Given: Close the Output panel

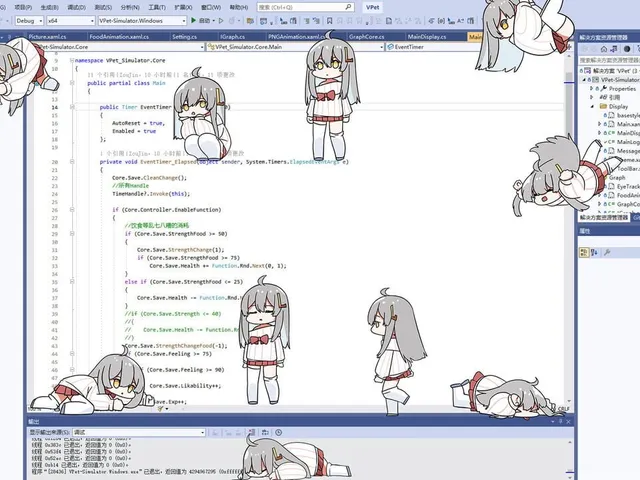Looking at the screenshot, I should (x=568, y=421).
